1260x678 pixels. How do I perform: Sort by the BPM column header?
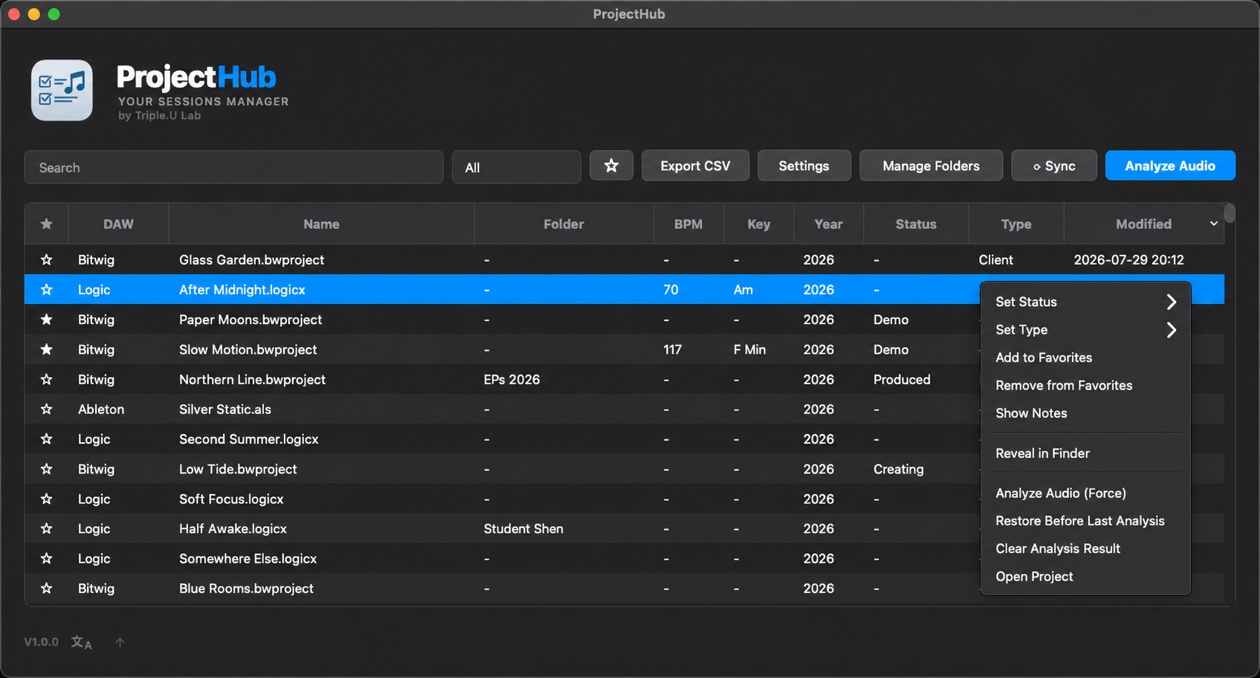click(x=688, y=224)
